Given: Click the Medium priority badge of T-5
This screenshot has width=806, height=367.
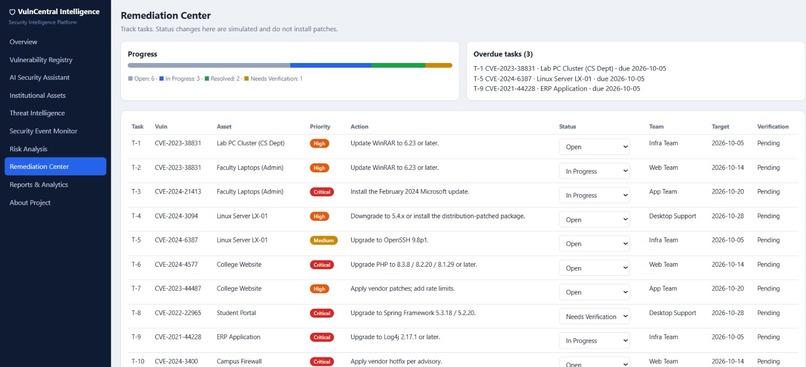Looking at the screenshot, I should point(324,241).
